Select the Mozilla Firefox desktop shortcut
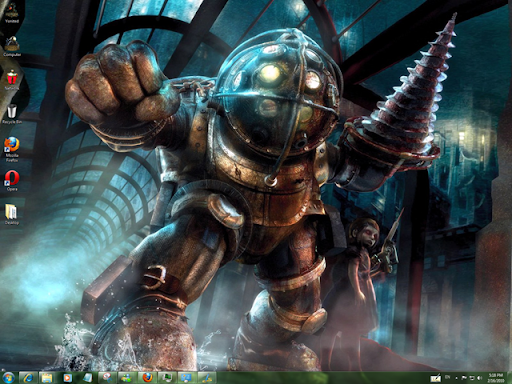 [x=12, y=149]
